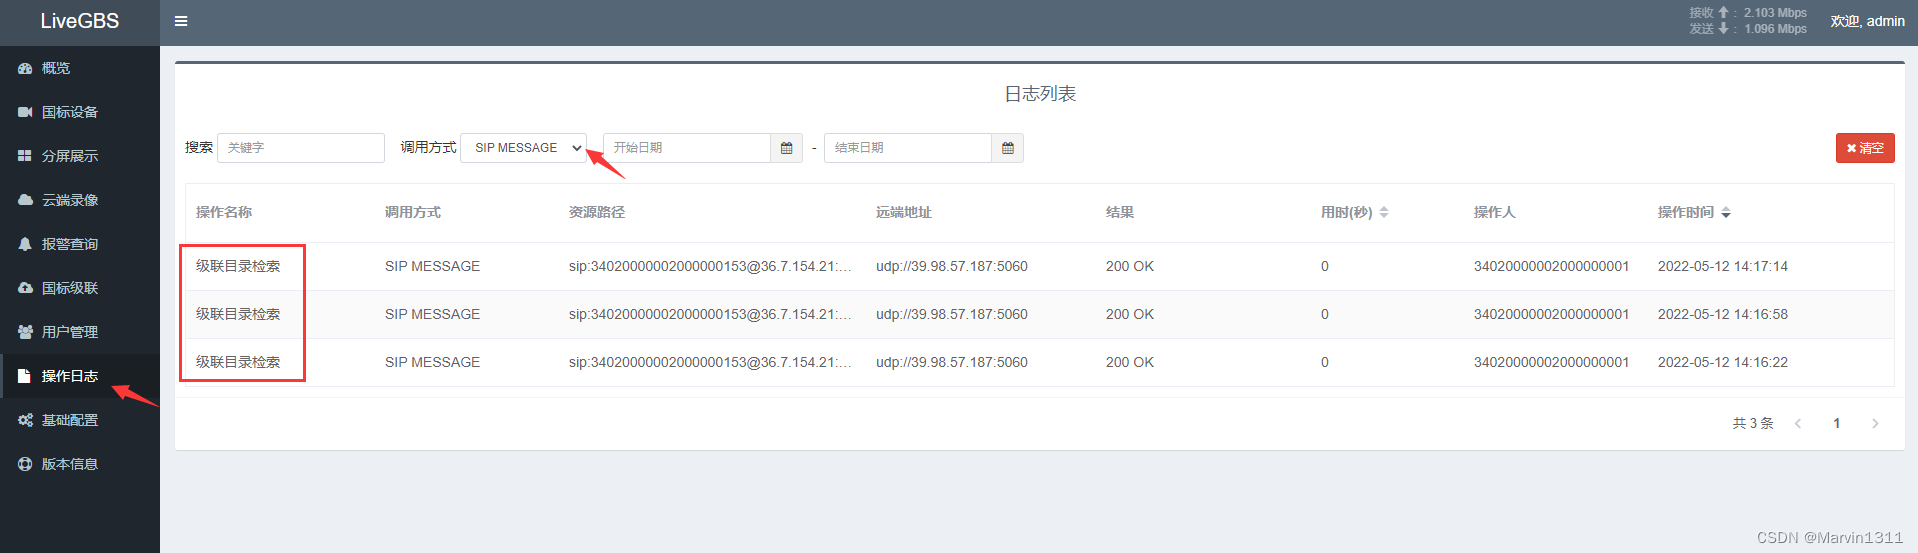Click the 国标设备 camera icon
1918x553 pixels.
(x=25, y=112)
